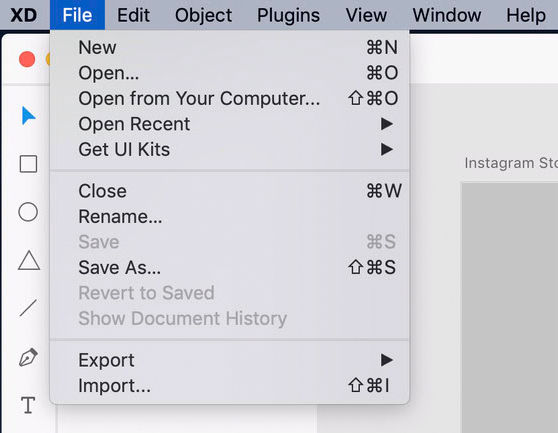Choose Save As... from the File menu
The height and width of the screenshot is (433, 558).
tap(230, 268)
